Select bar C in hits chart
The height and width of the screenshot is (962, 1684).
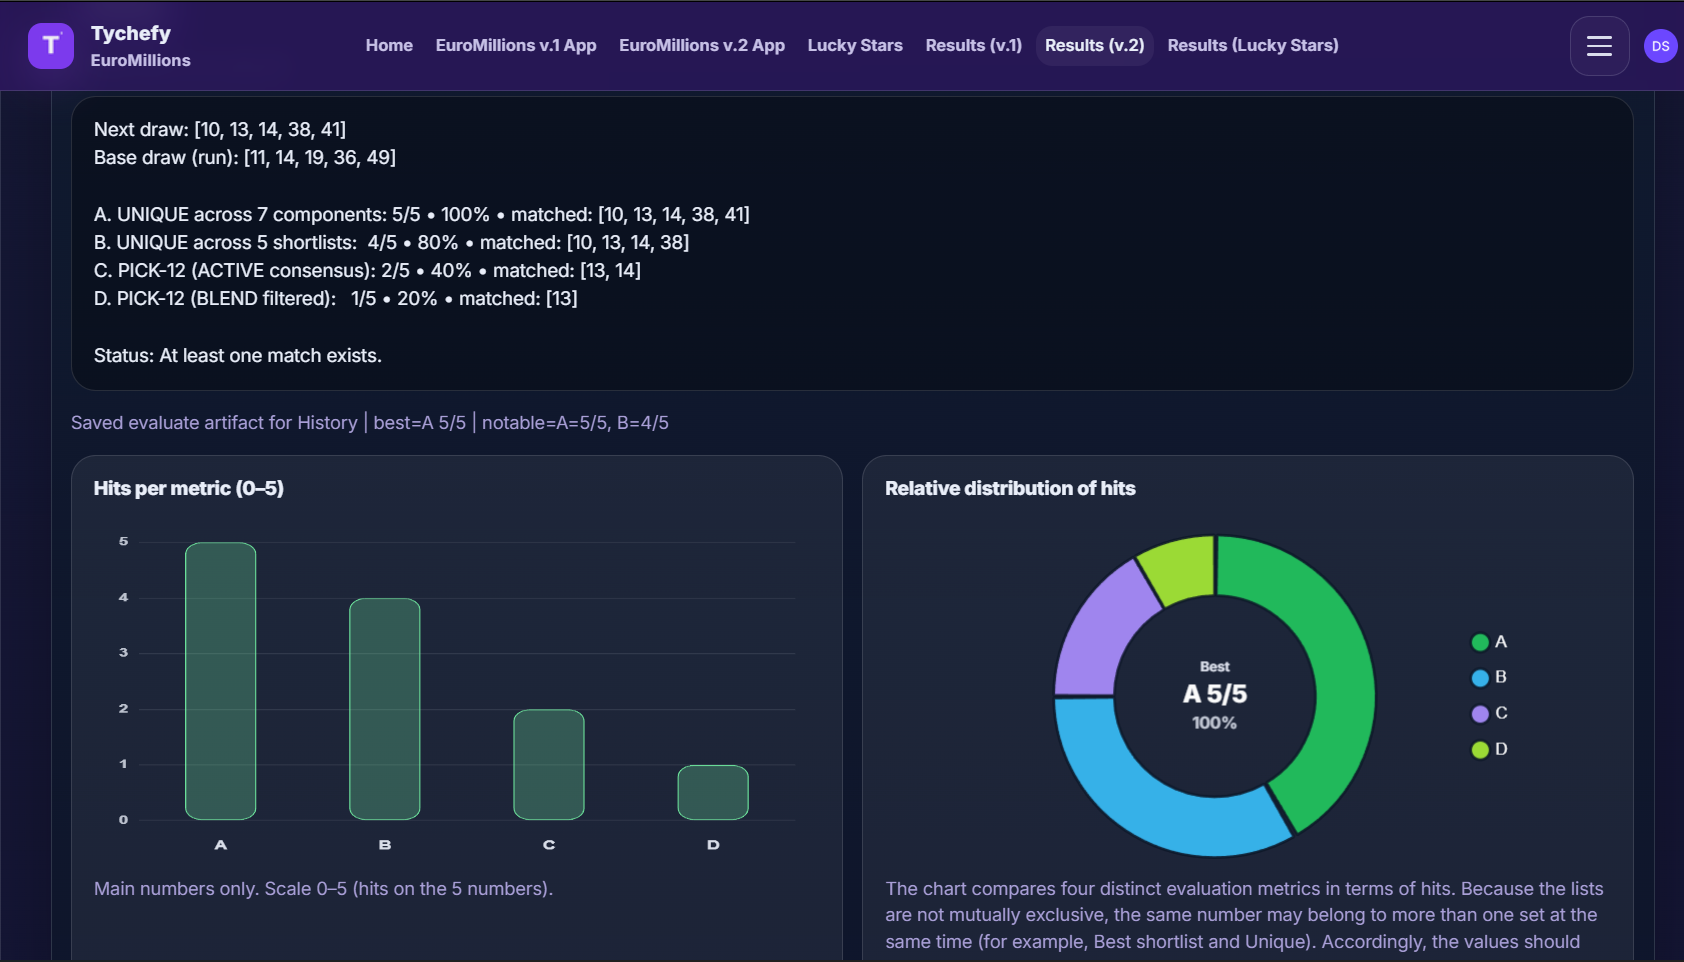pyautogui.click(x=549, y=764)
